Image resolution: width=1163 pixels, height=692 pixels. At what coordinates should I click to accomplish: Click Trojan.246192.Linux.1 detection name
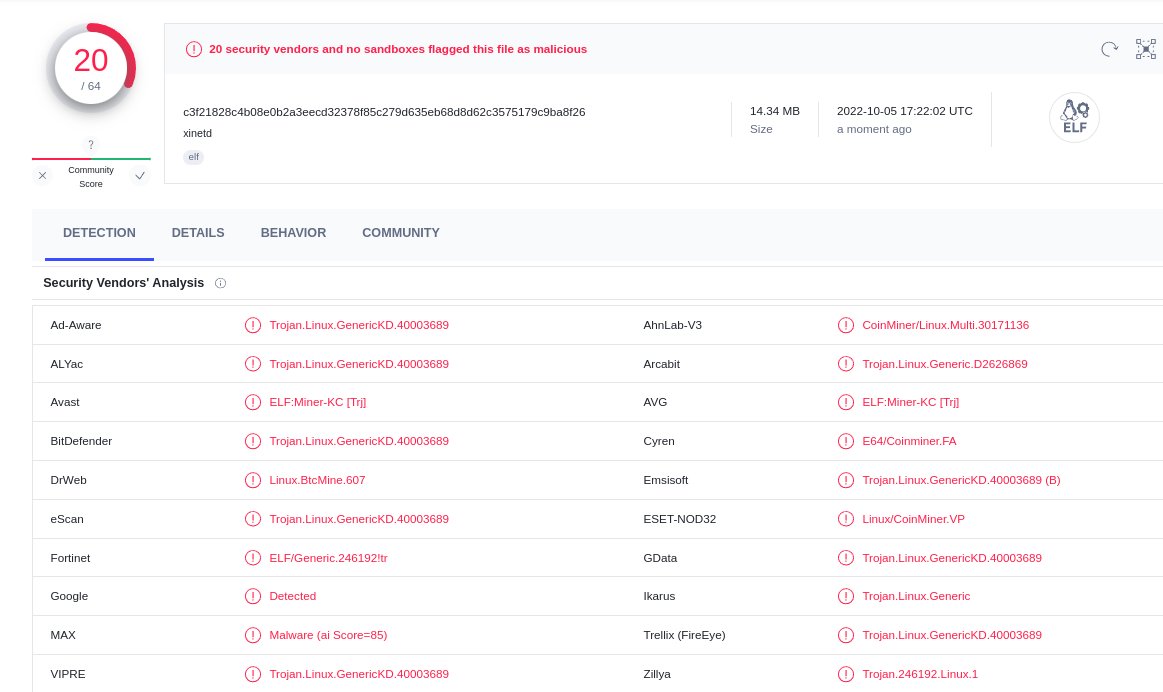[920, 673]
